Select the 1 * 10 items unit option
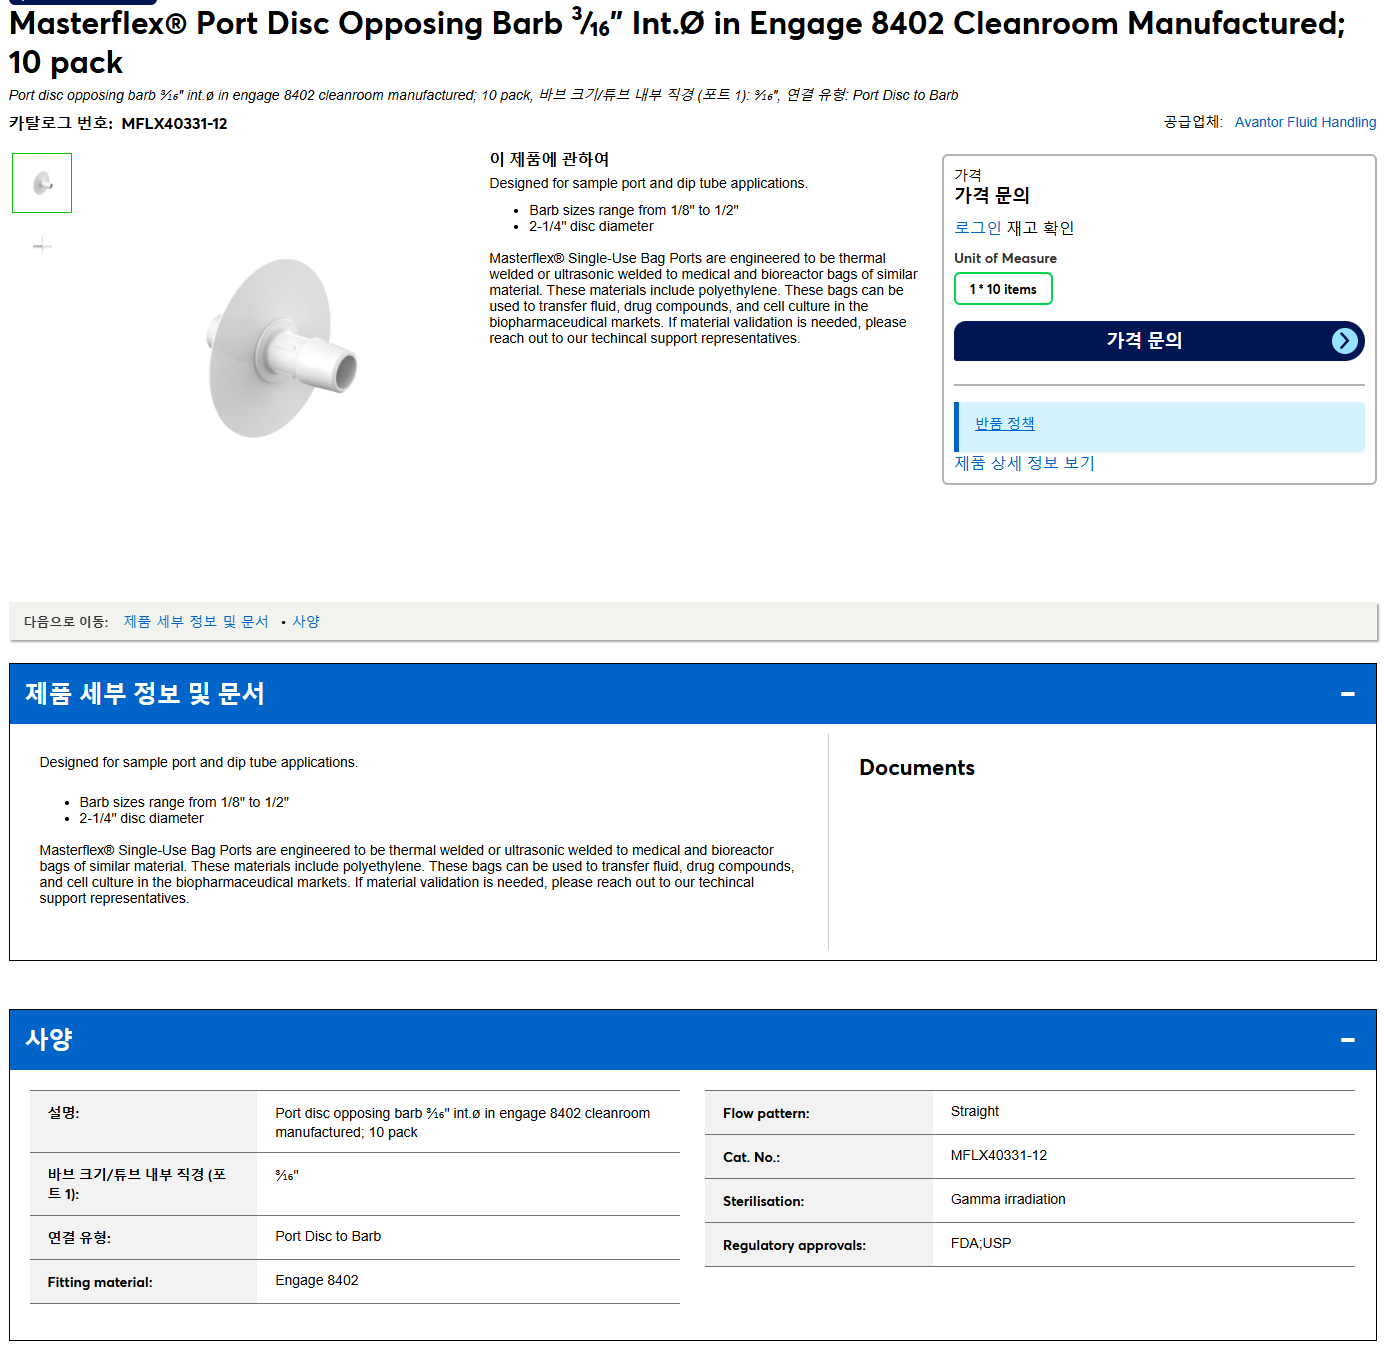Screen dimensions: 1384x1361 point(1003,289)
